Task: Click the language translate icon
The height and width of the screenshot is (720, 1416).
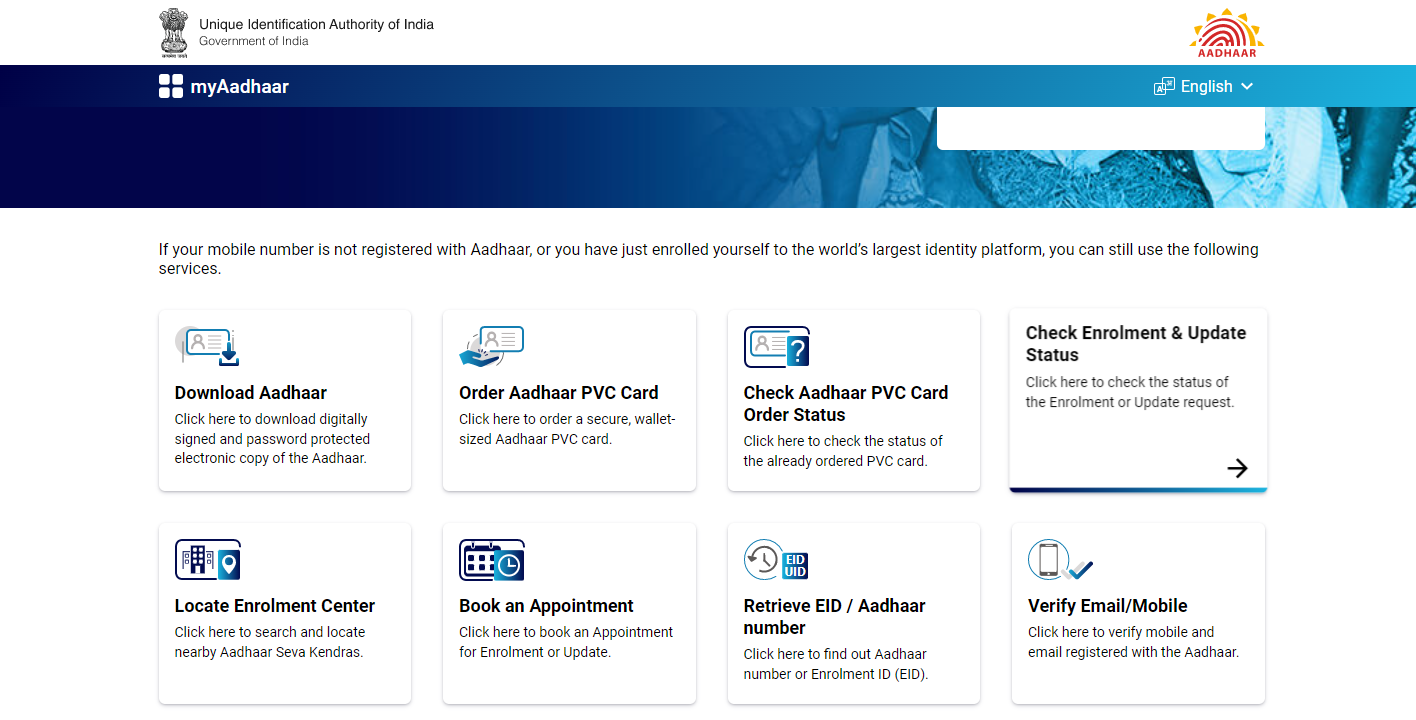Action: click(1164, 86)
